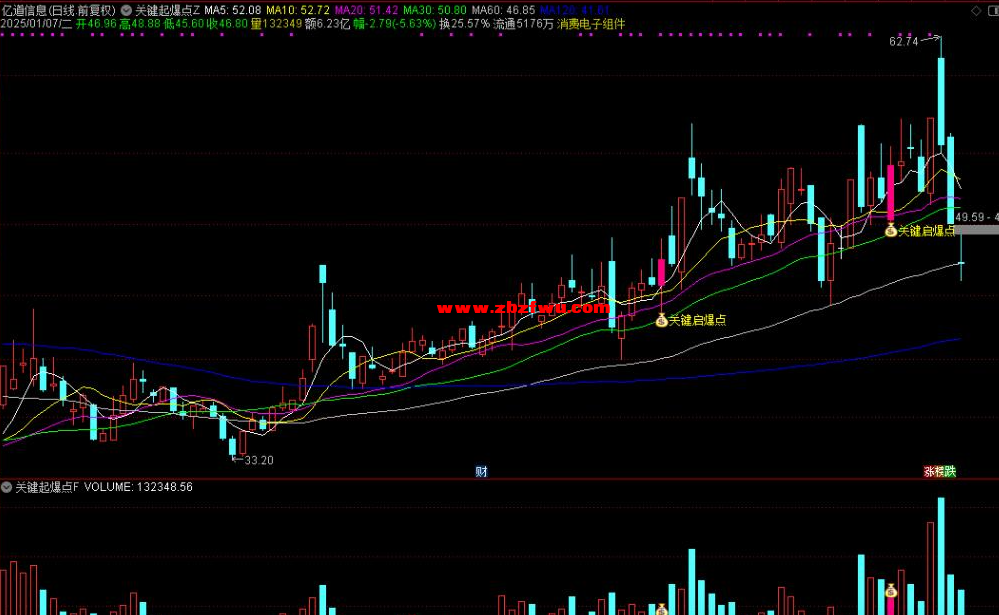Click the green 跌 badge
The image size is (999, 615).
(950, 472)
